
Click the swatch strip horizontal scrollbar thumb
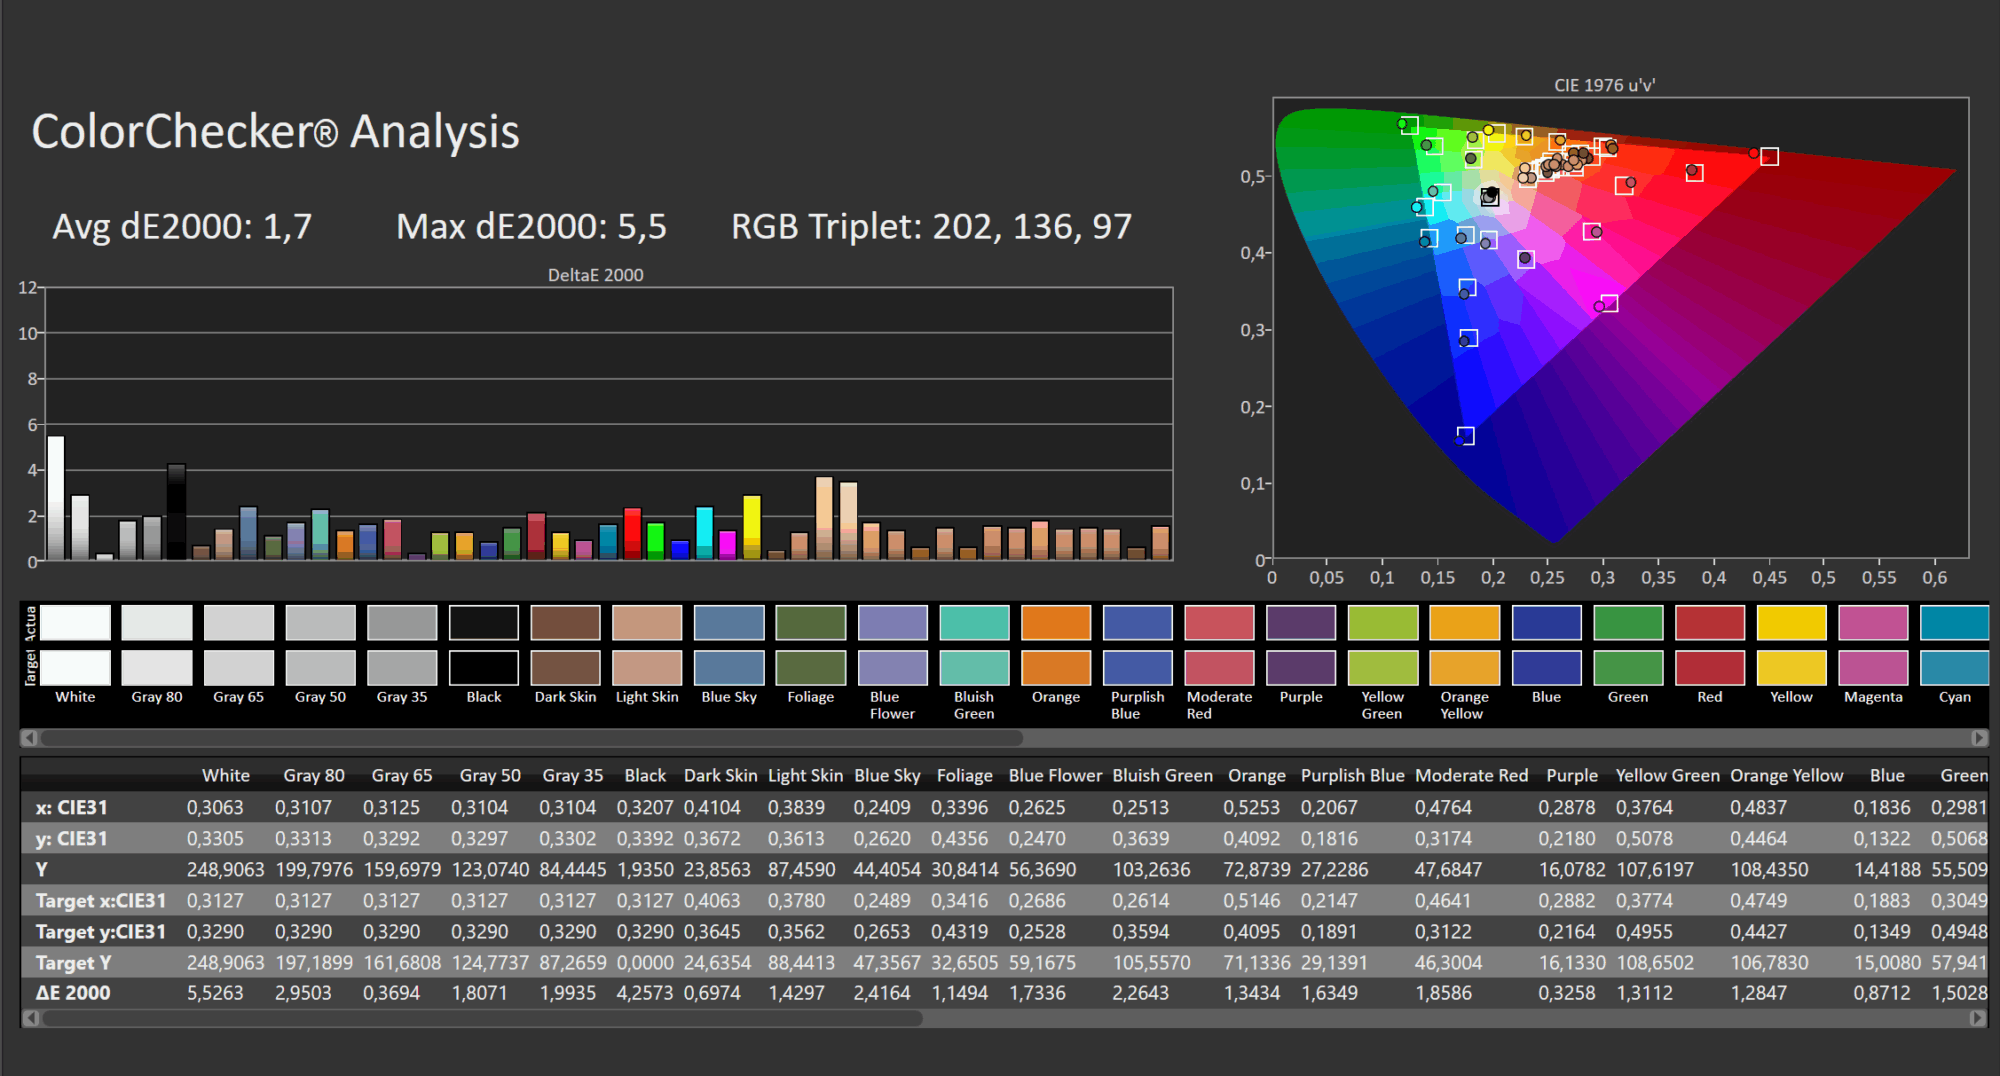(x=530, y=738)
